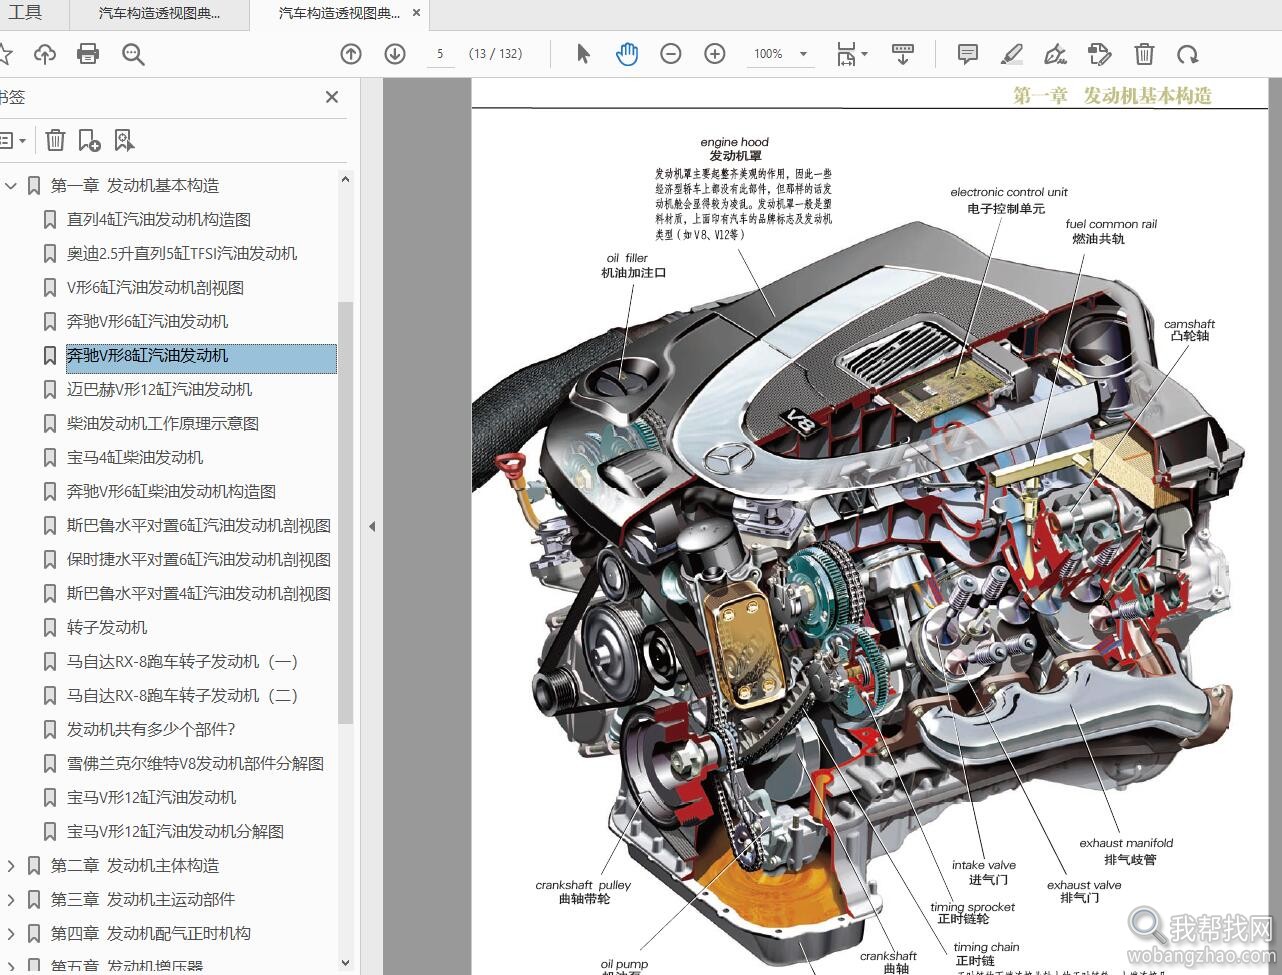Click the trash delete icon in toolbar

1144,54
